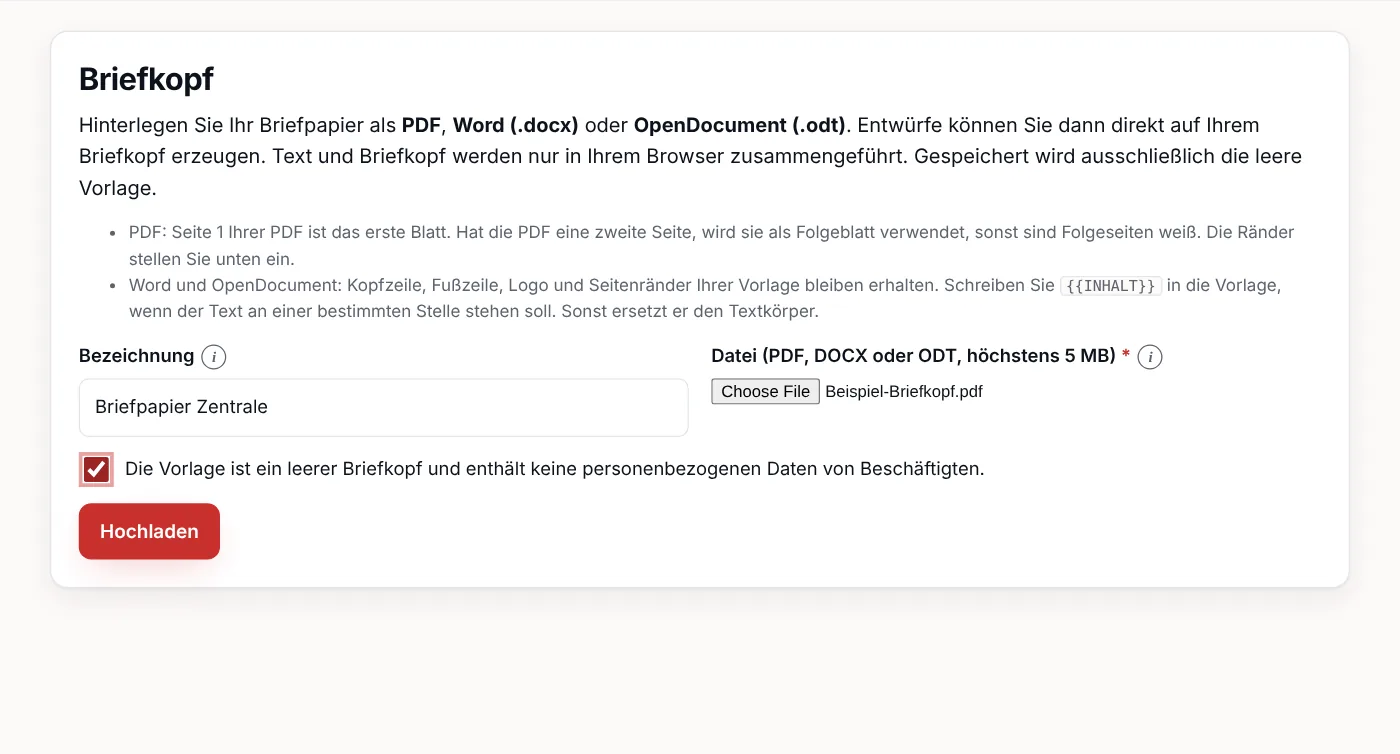Focus the Bezeichnung field containing Briefpapier Zentrale
Image resolution: width=1400 pixels, height=754 pixels.
384,407
